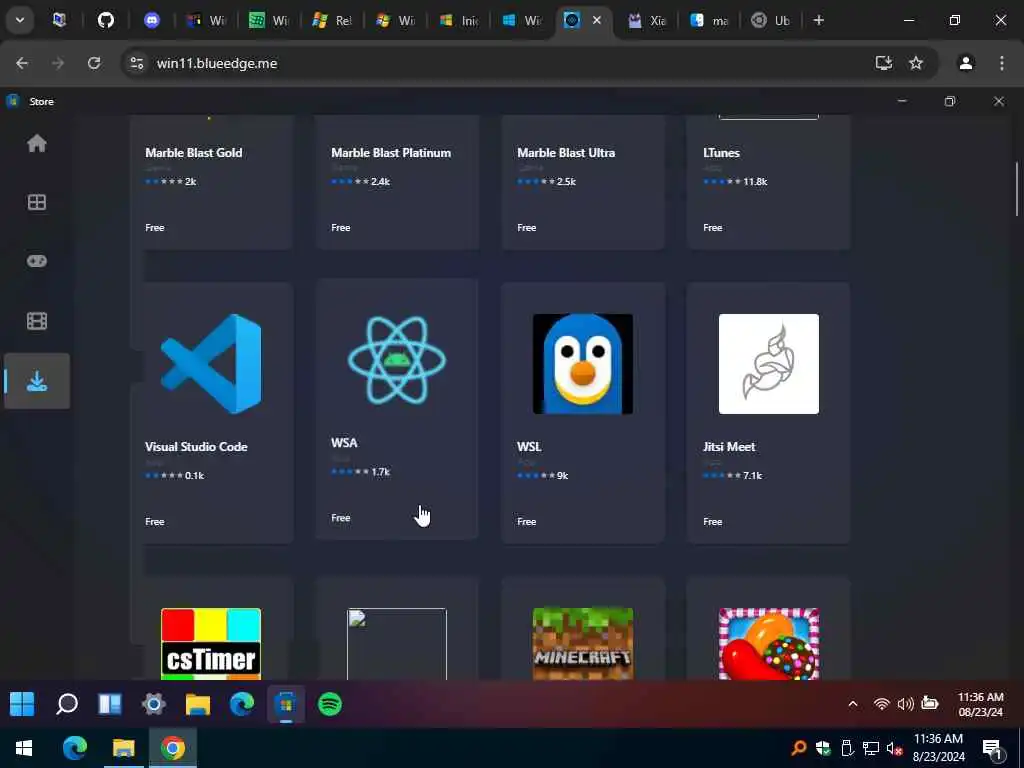The width and height of the screenshot is (1024, 768).
Task: Open the WSL penguin app icon
Action: coord(583,364)
